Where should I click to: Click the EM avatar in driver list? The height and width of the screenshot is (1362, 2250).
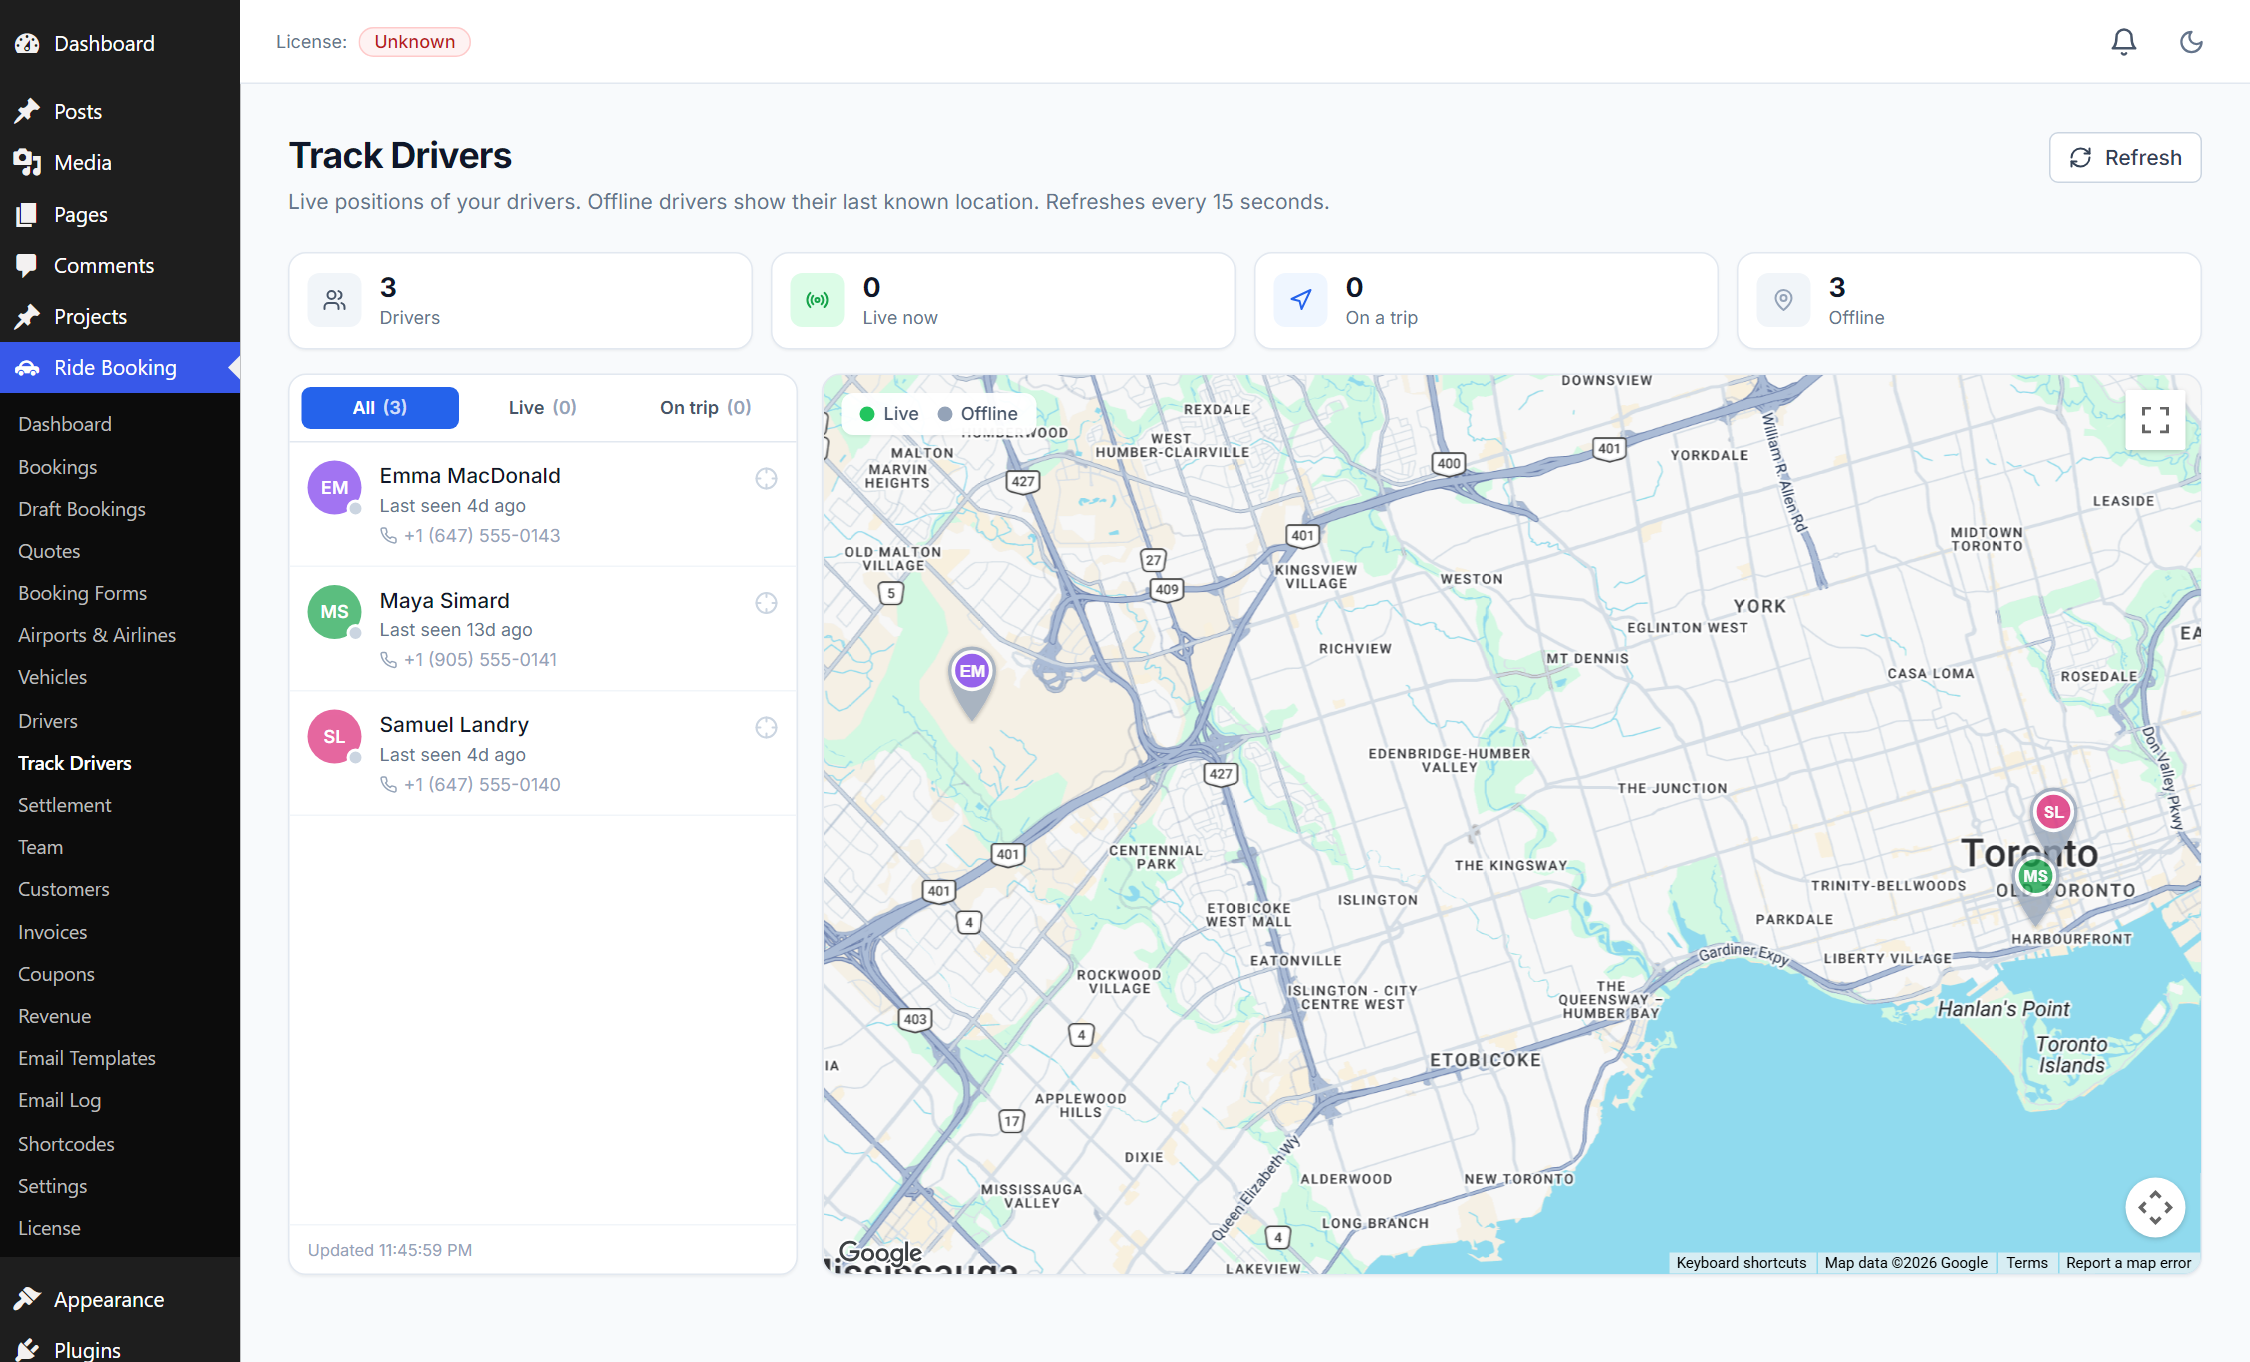334,488
